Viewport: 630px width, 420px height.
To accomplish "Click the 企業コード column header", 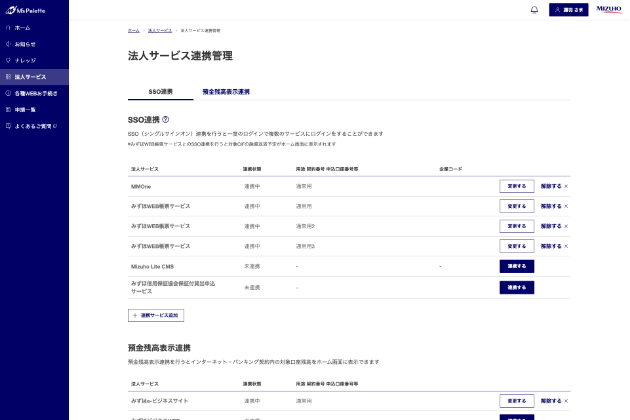I will (x=450, y=169).
